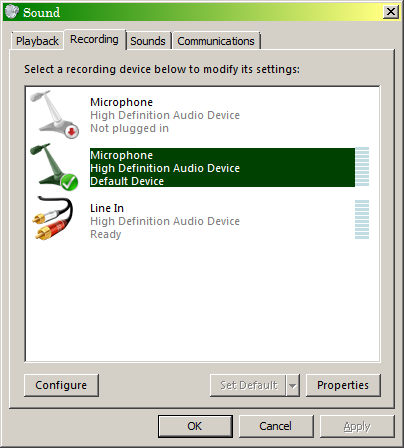Select the Recording tab

[94, 40]
